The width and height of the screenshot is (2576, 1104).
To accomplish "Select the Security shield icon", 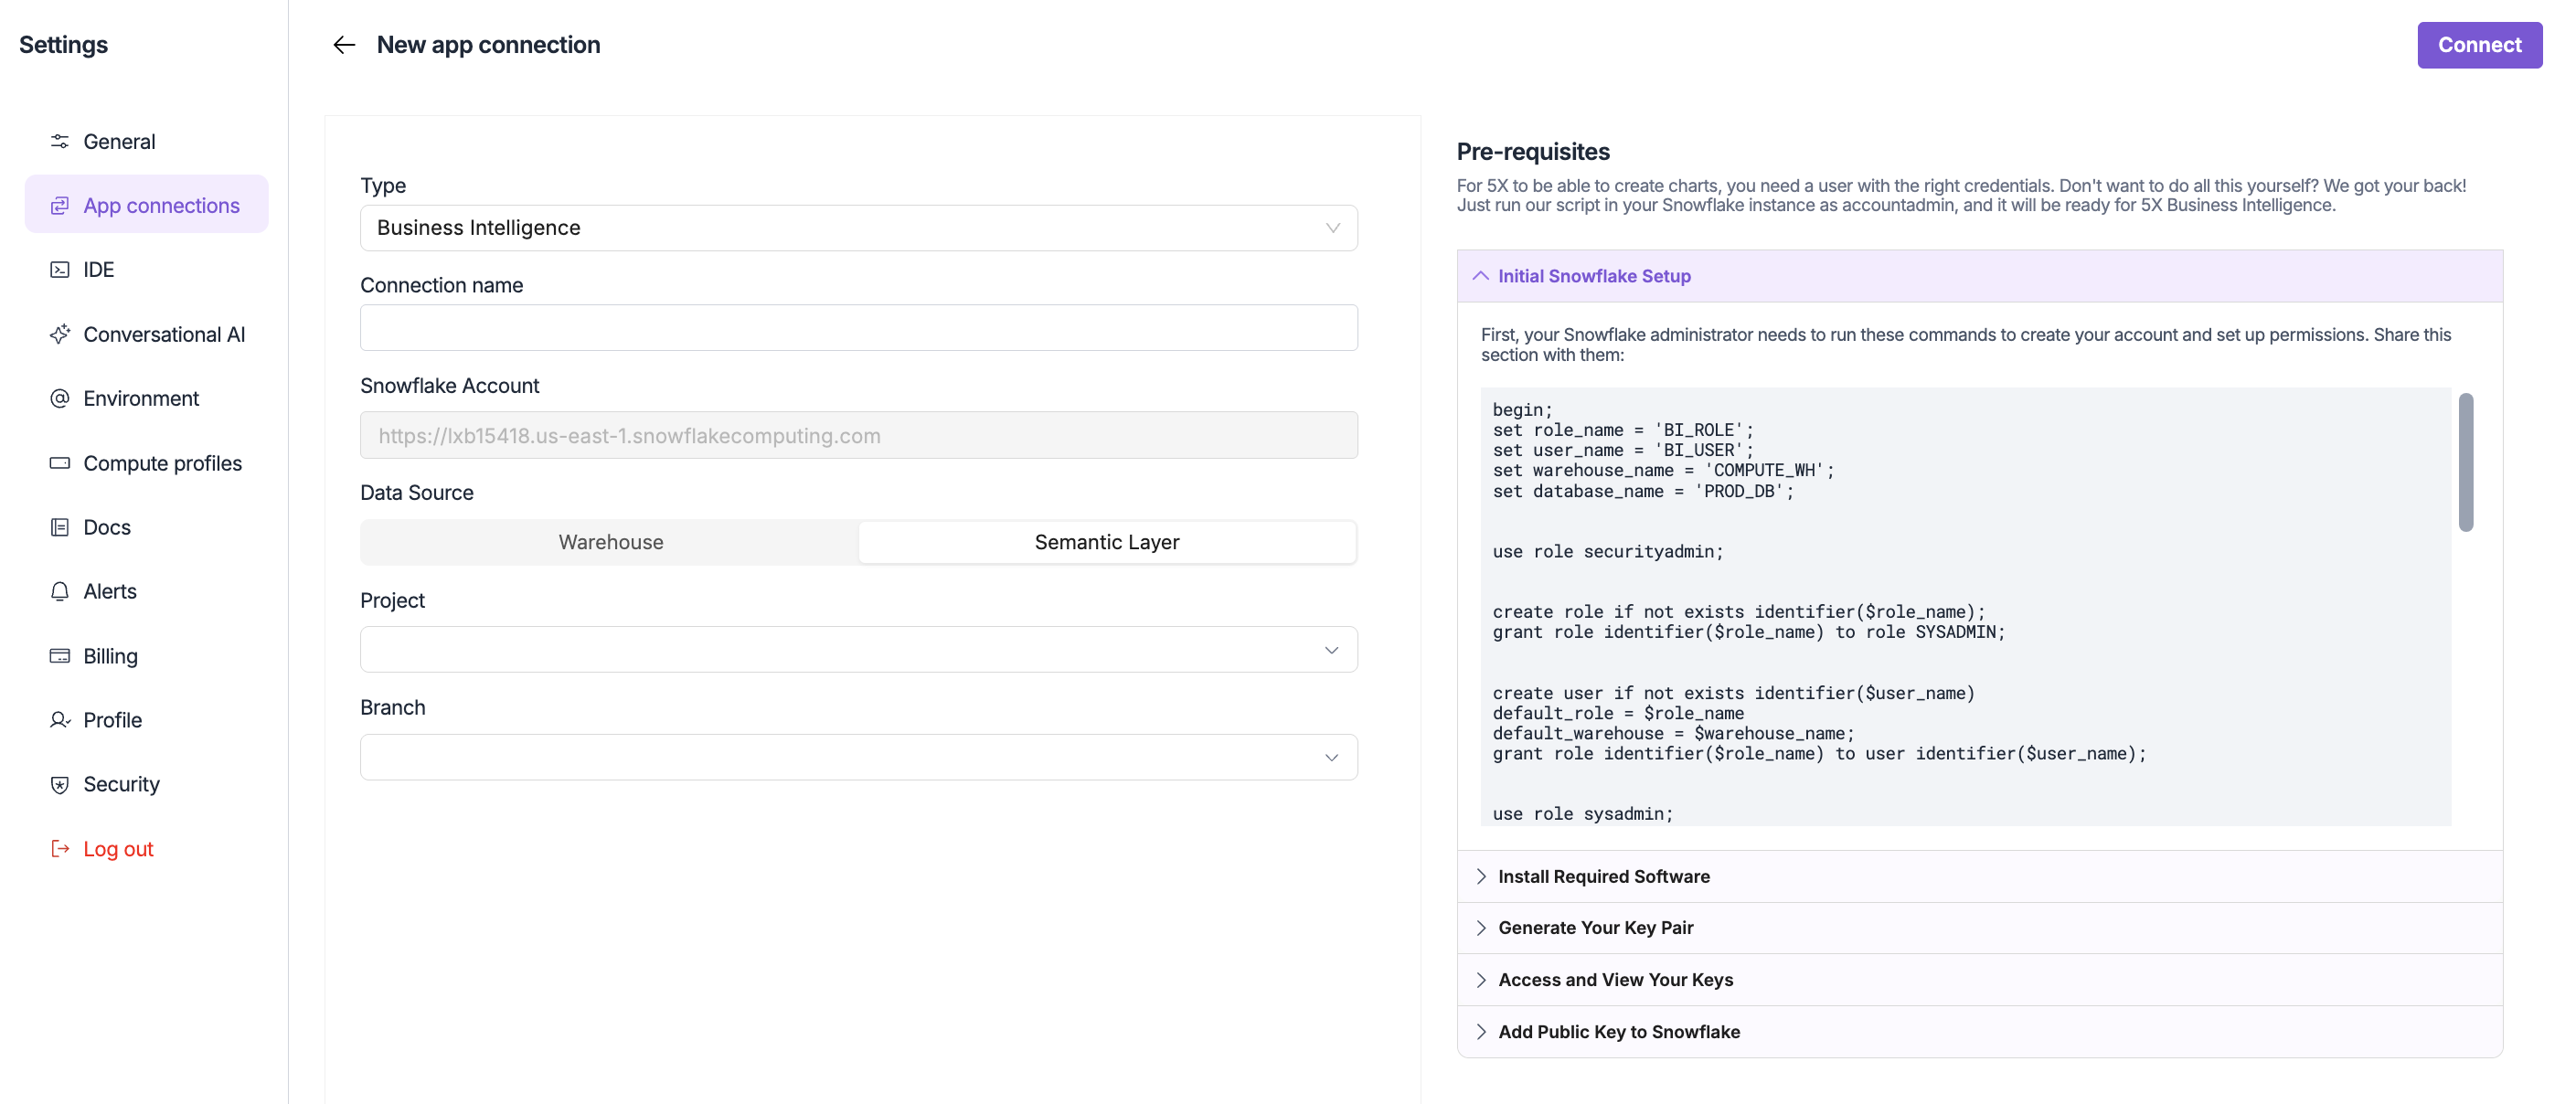I will [x=60, y=784].
